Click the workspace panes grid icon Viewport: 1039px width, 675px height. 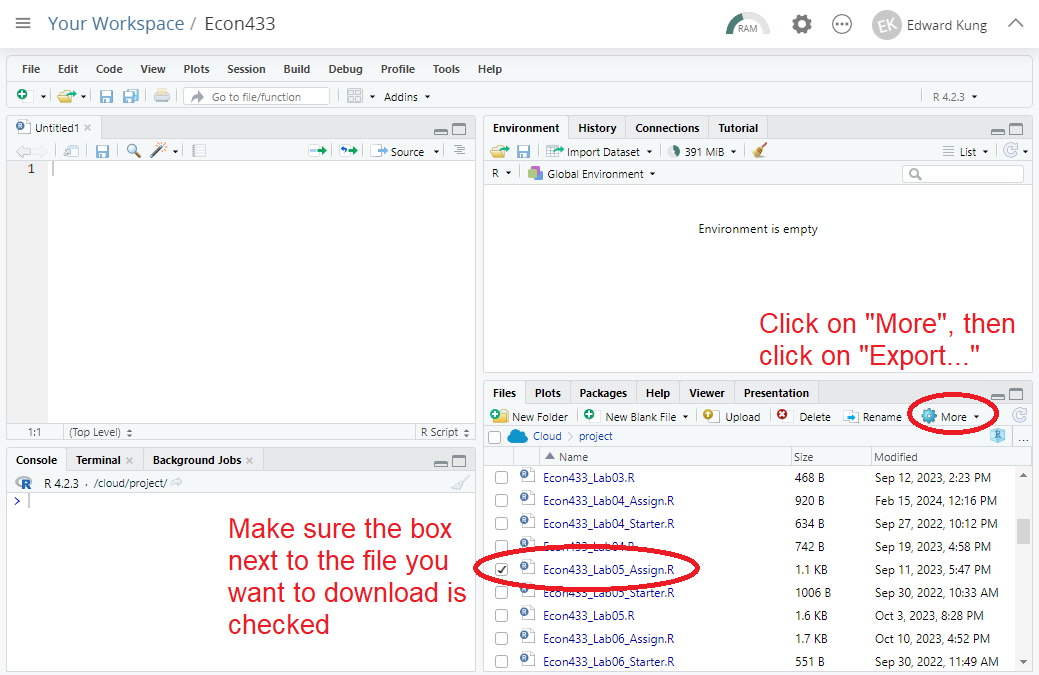click(355, 97)
